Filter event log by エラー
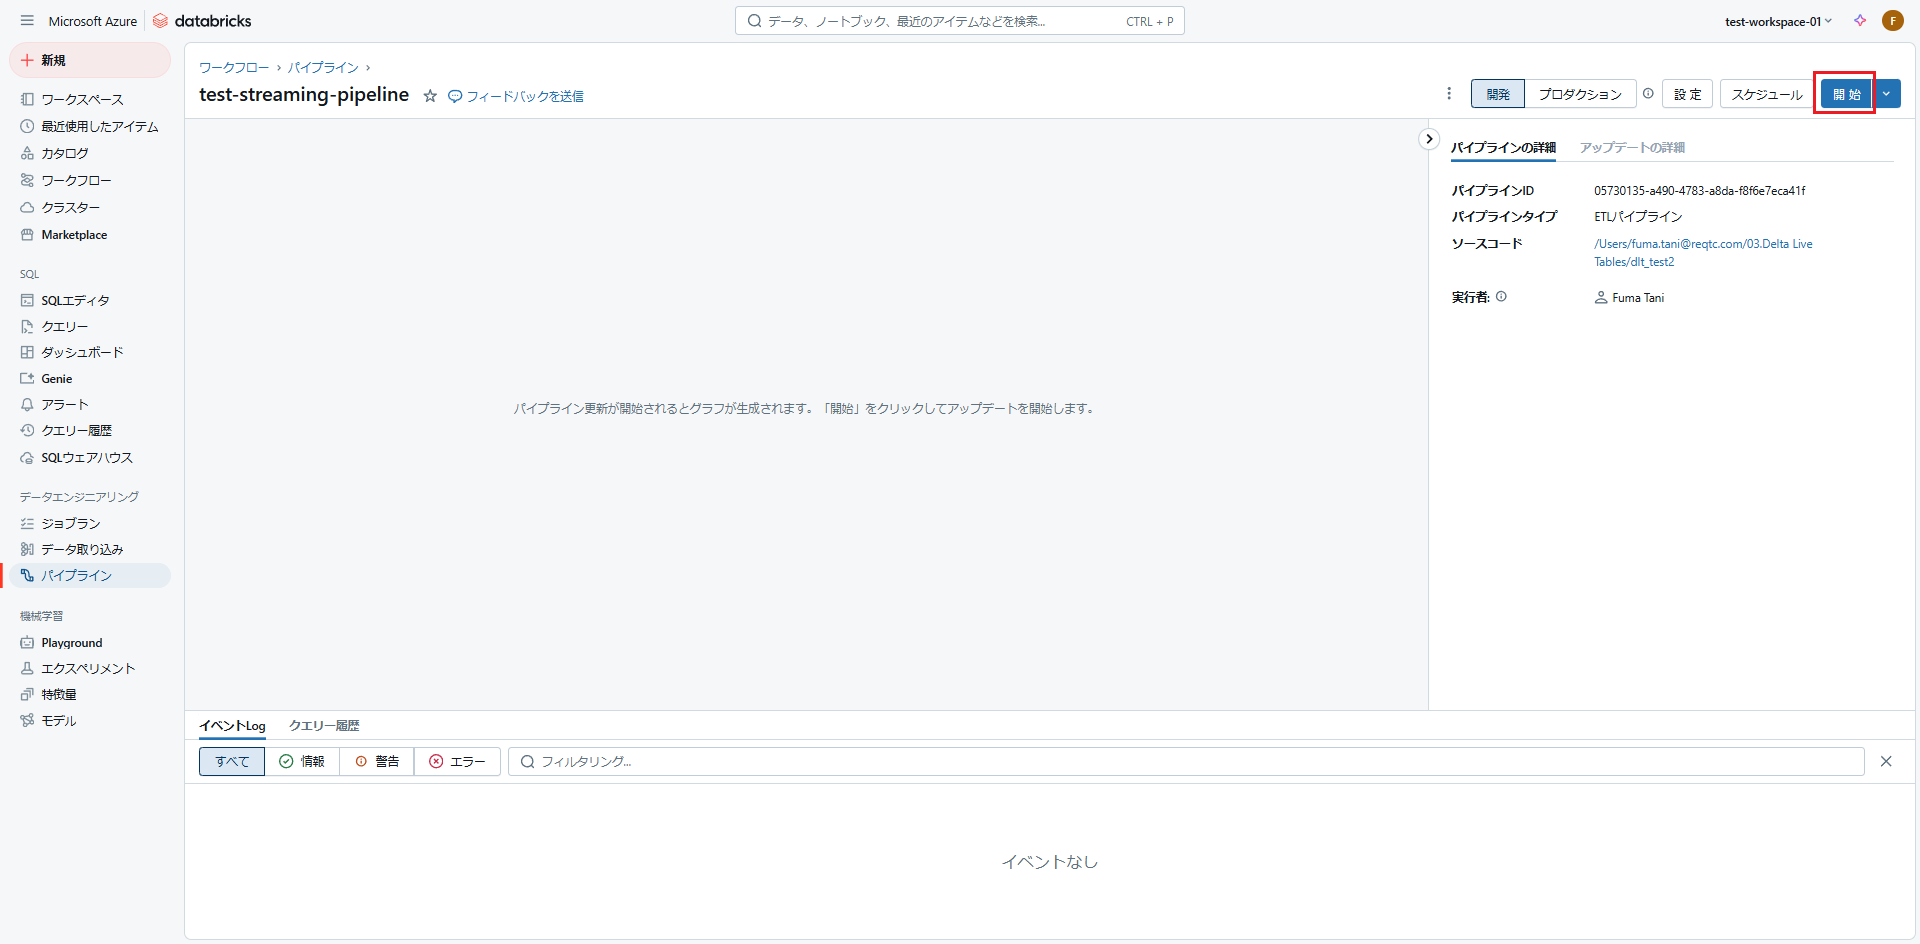The height and width of the screenshot is (944, 1920). click(457, 761)
